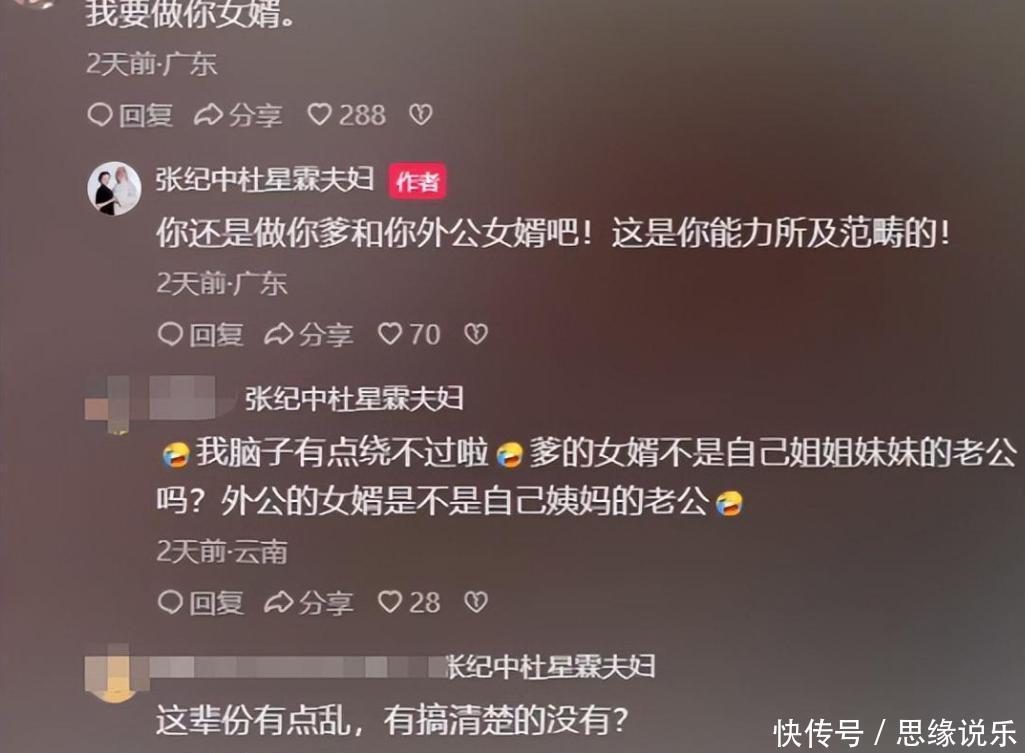
Task: Select the comment text 这辈份有点乱
Action: (x=254, y=720)
